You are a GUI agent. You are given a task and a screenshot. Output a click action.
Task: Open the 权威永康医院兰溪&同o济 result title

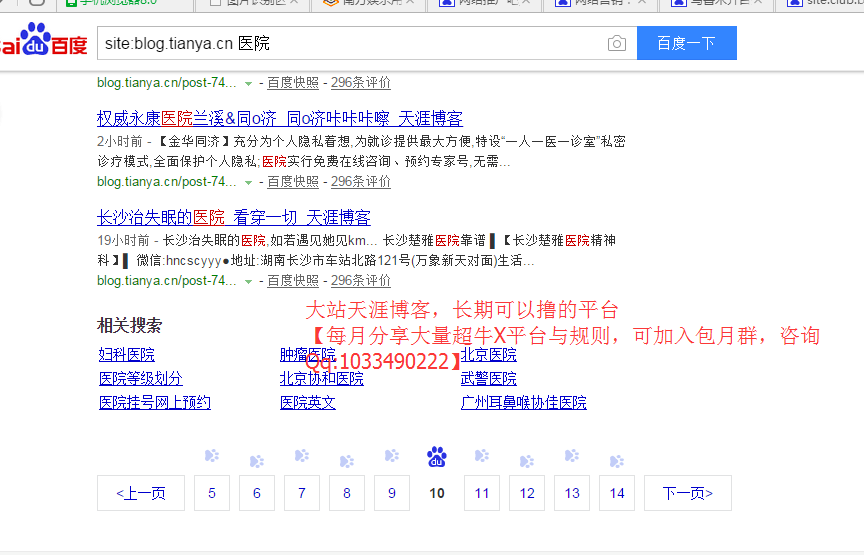coord(279,118)
